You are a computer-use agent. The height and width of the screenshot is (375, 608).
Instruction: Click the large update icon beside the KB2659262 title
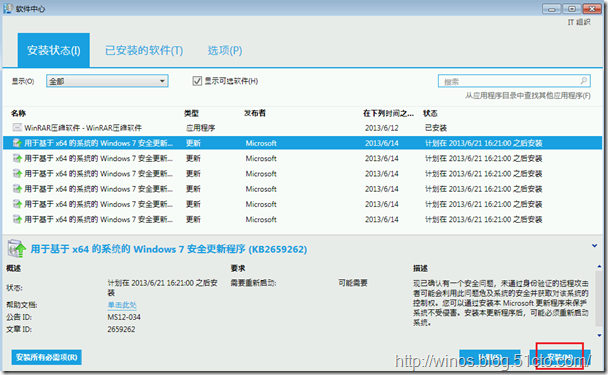17,249
